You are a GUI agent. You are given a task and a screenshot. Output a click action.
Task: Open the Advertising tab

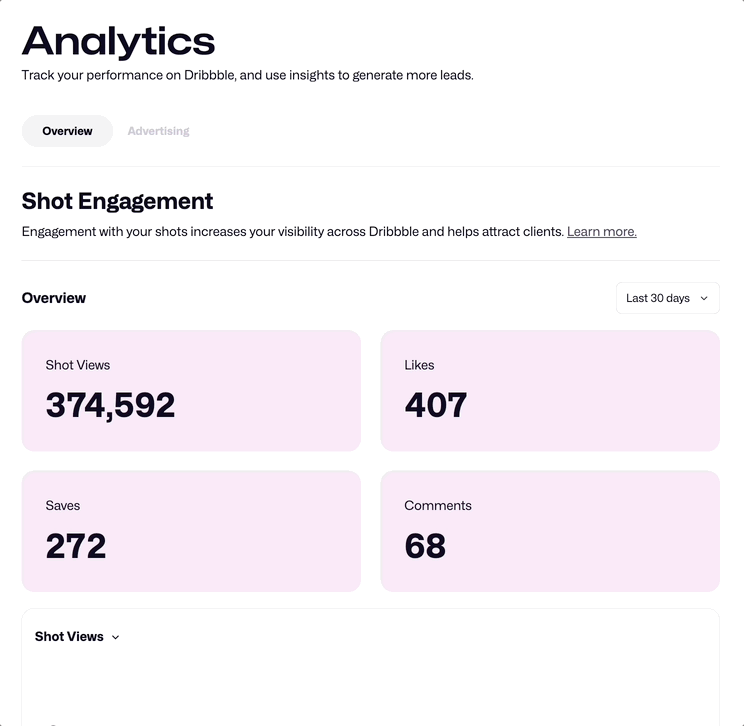click(x=158, y=131)
